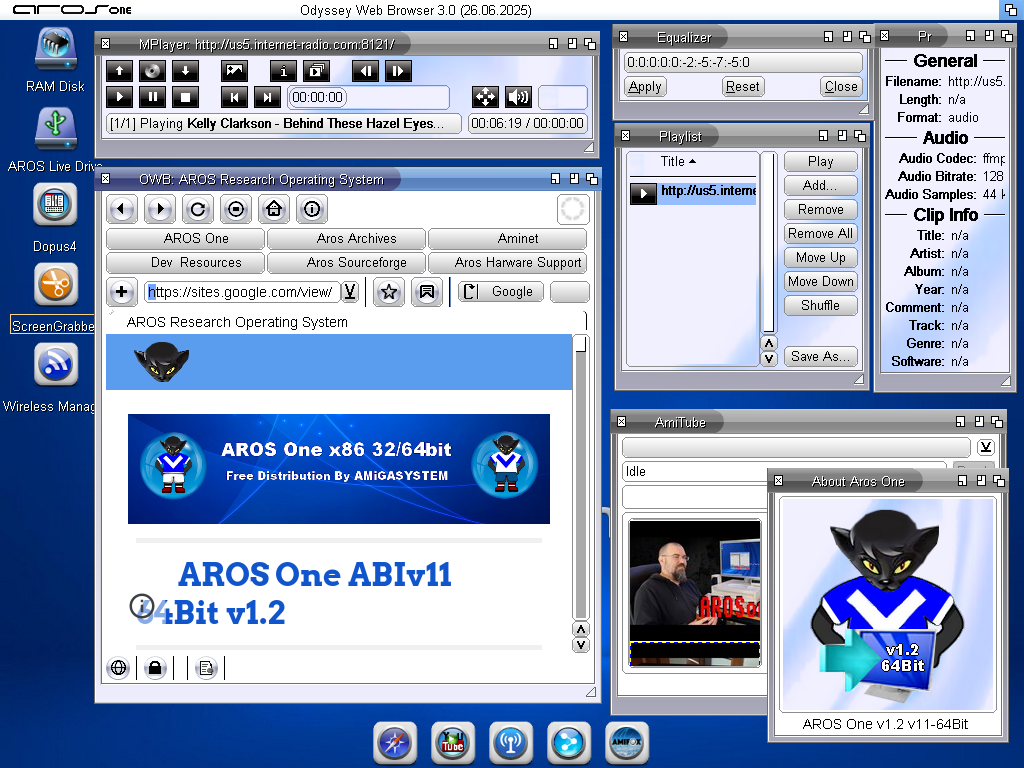Launch AmiTube from the dock
The height and width of the screenshot is (768, 1024).
(453, 744)
